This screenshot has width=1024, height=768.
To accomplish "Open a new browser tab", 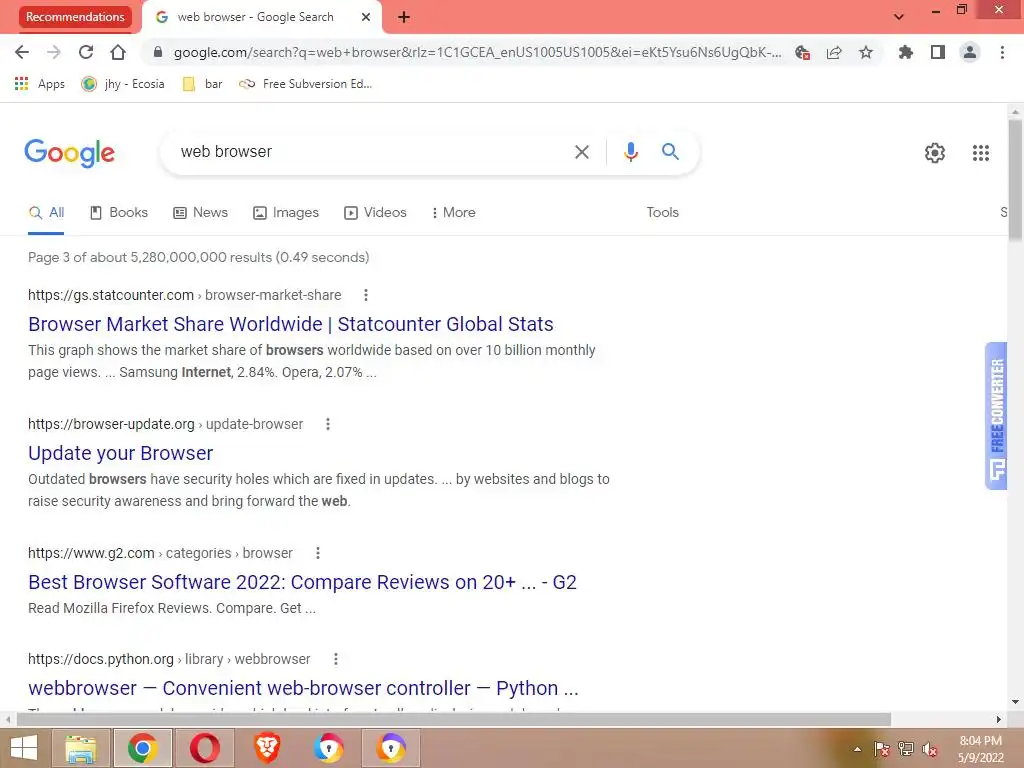I will [x=404, y=17].
